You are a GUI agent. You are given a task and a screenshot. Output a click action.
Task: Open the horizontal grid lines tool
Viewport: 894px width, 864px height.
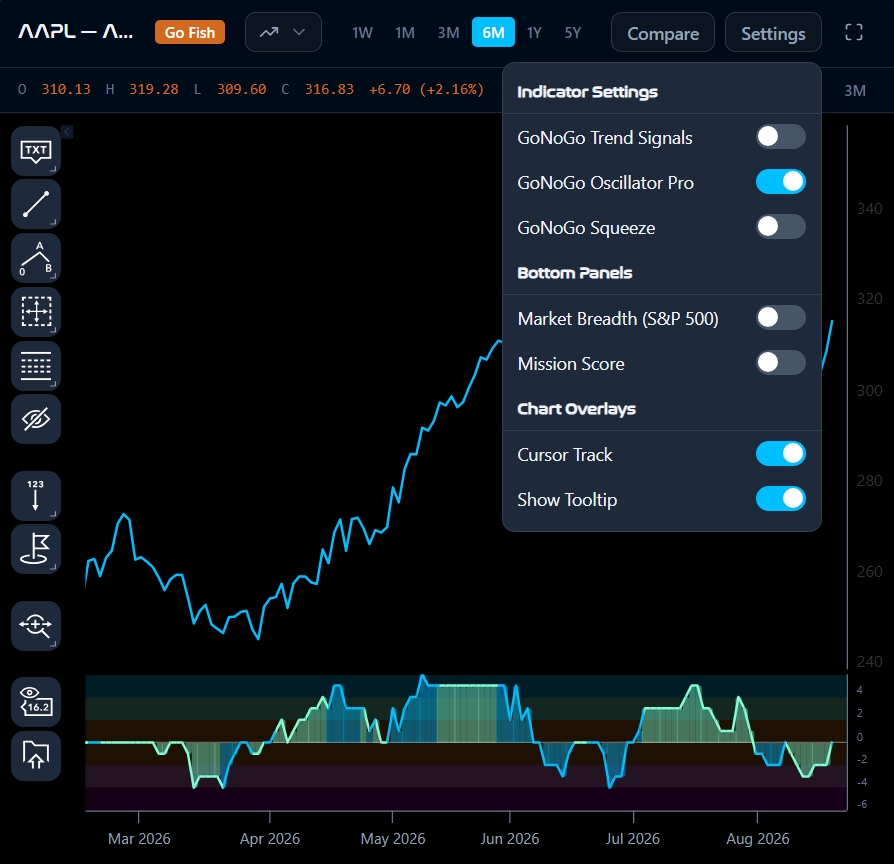[36, 366]
